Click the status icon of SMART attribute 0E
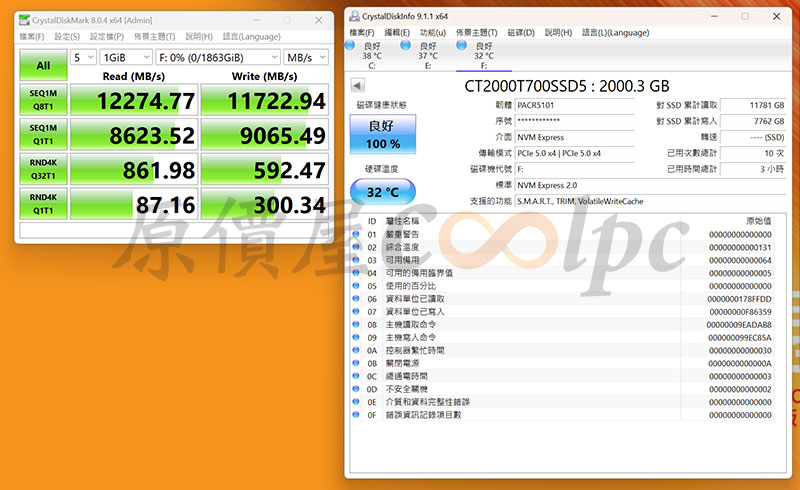 (356, 402)
